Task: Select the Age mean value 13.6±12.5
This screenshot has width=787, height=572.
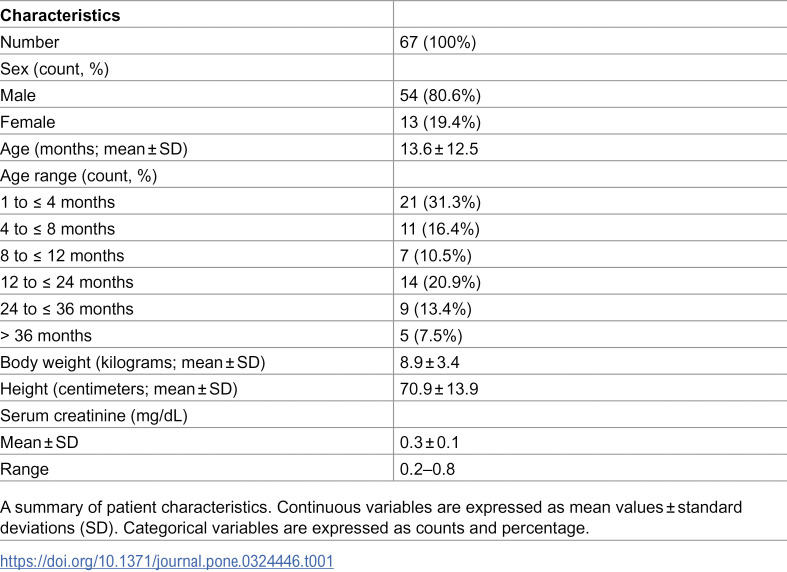Action: [x=439, y=149]
